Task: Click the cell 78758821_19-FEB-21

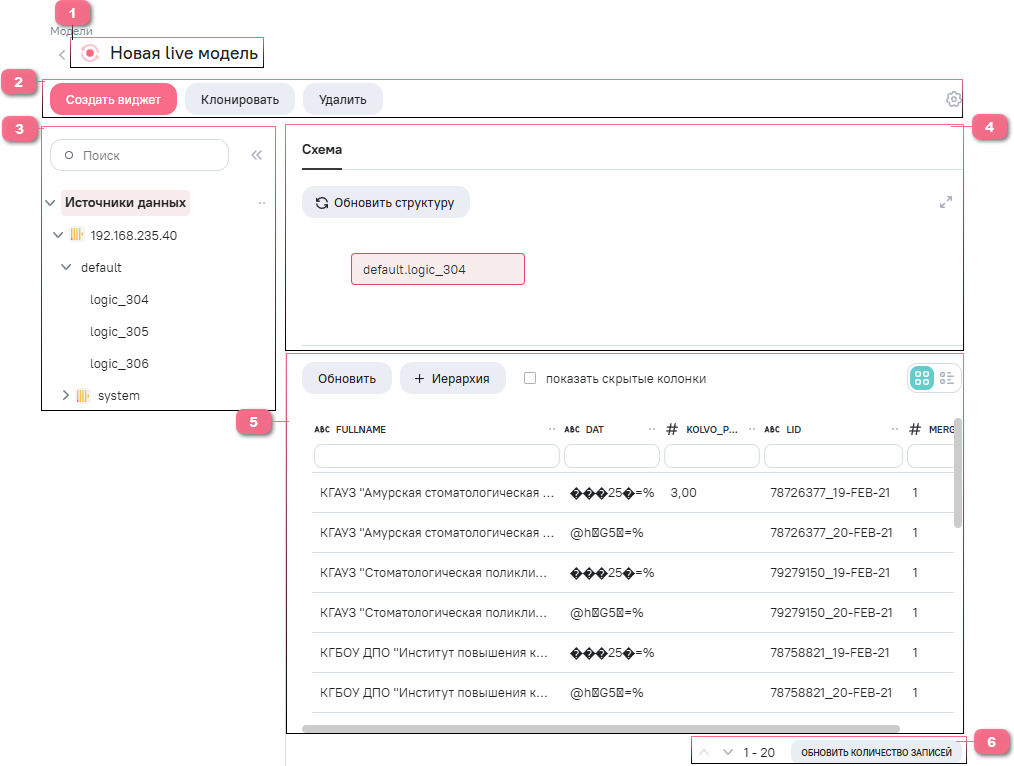Action: point(830,652)
